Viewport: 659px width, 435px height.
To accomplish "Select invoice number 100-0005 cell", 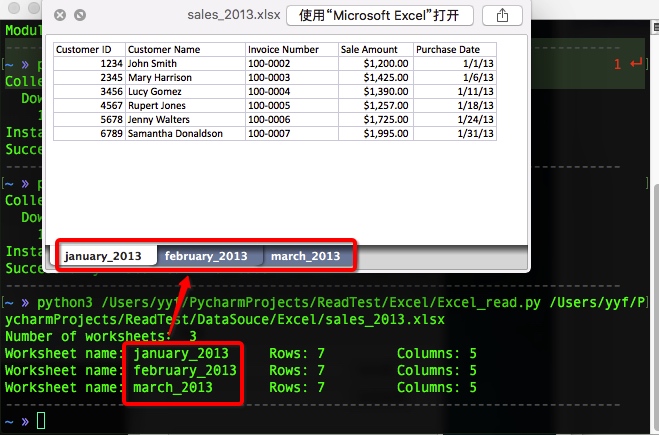I will click(291, 105).
